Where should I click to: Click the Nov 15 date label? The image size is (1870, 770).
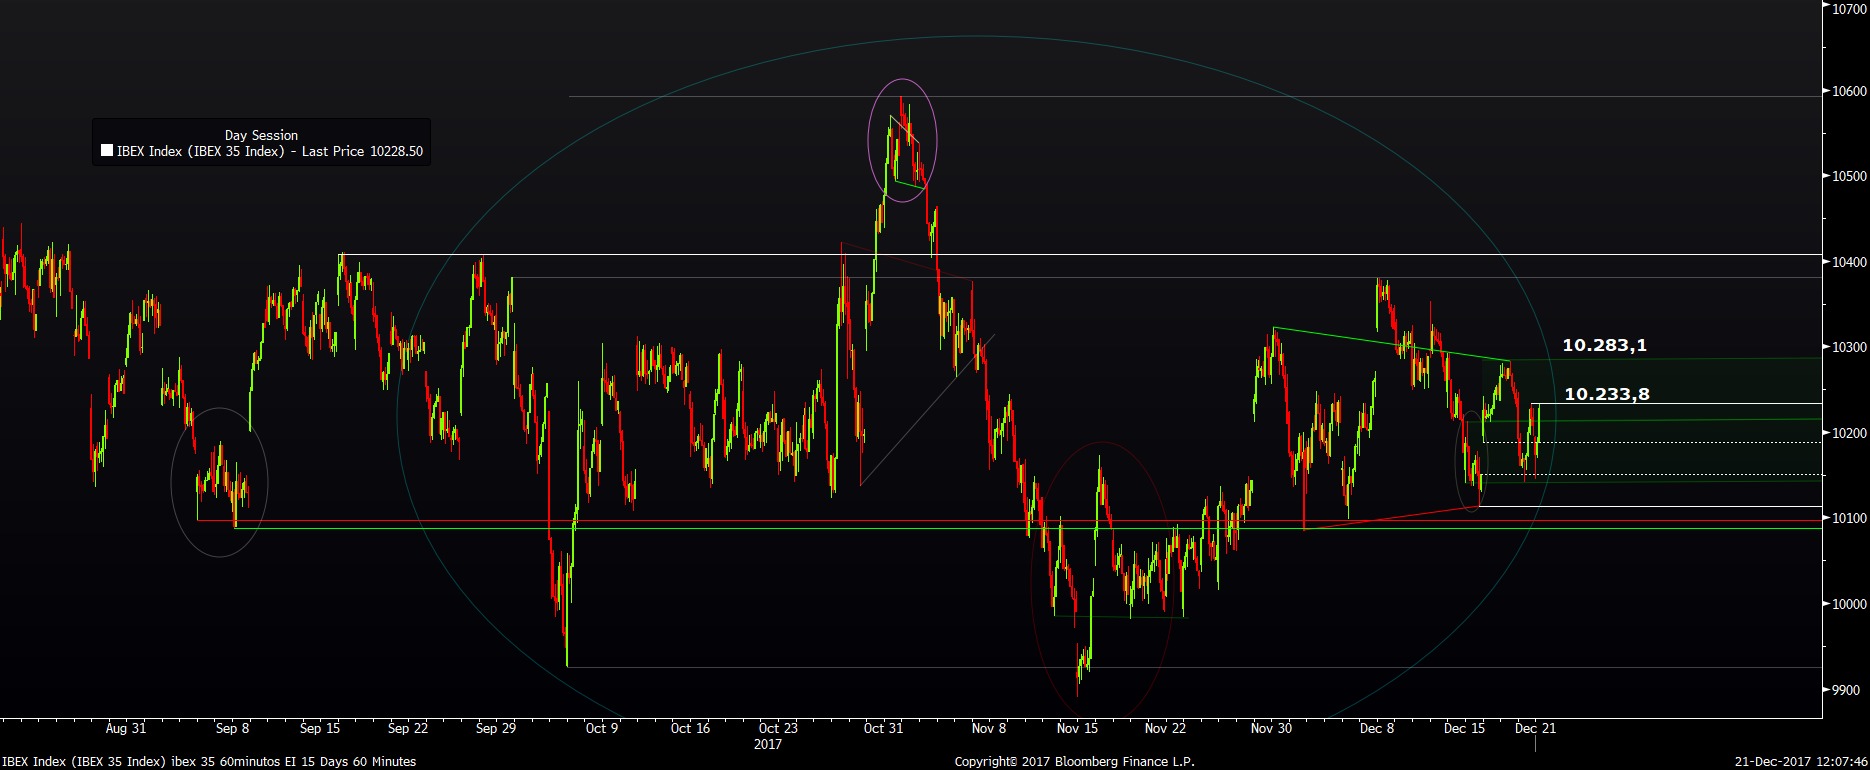click(1077, 728)
